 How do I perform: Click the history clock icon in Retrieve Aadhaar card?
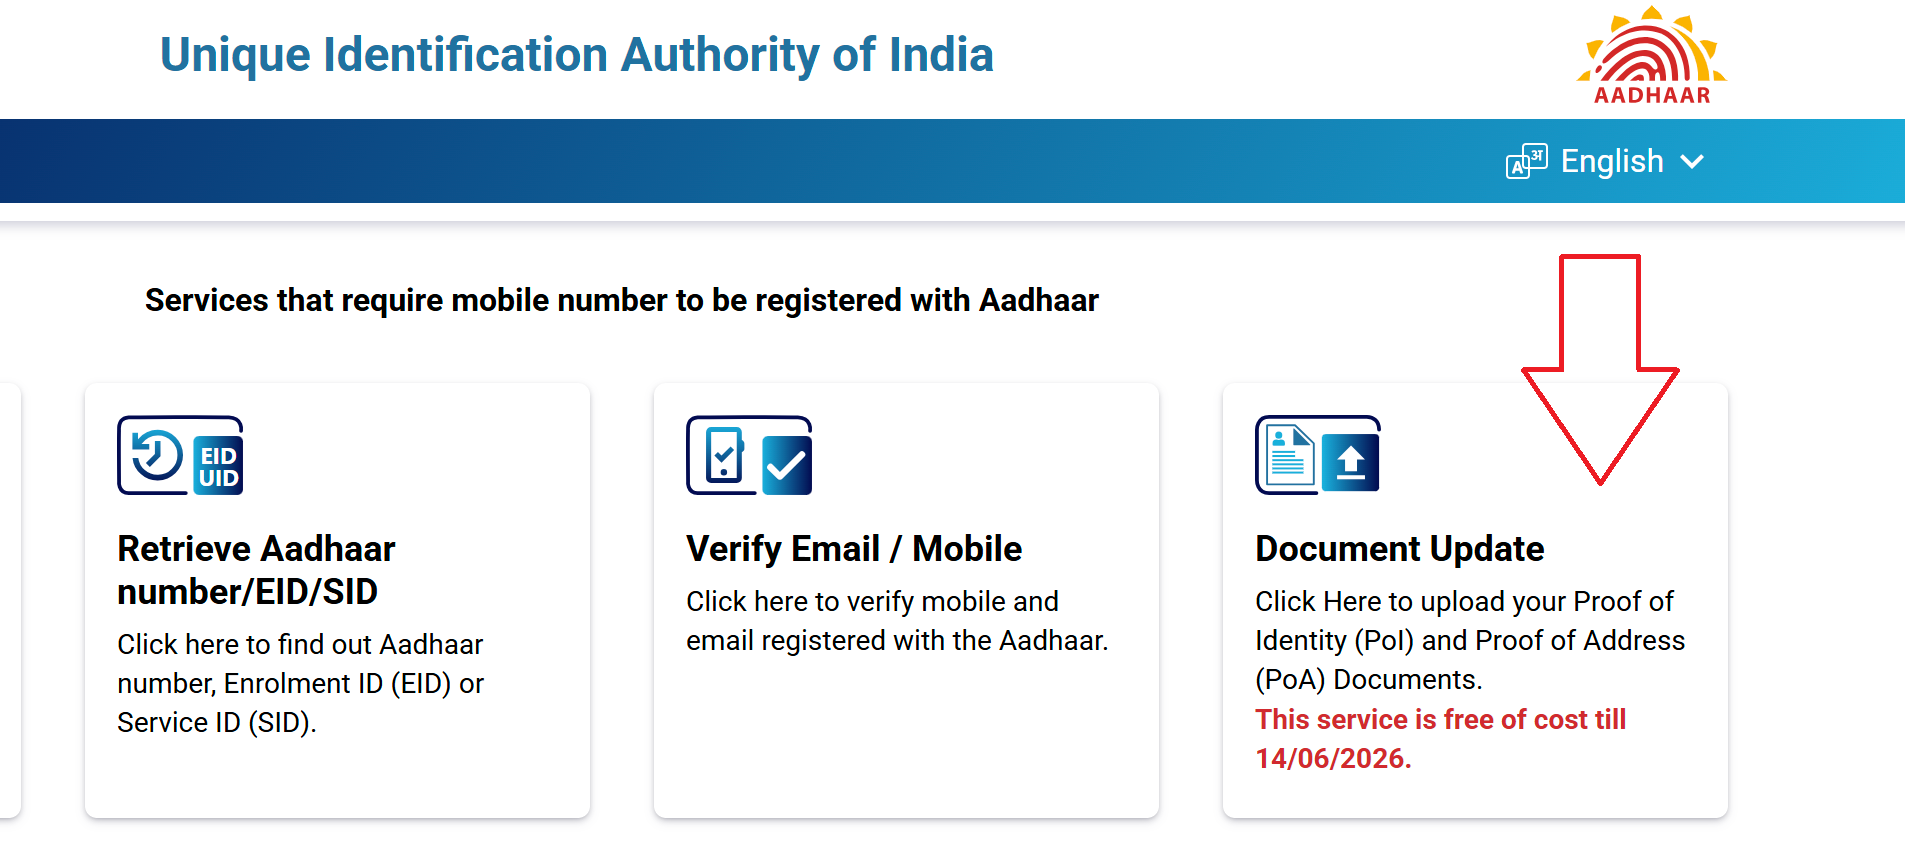pos(156,456)
